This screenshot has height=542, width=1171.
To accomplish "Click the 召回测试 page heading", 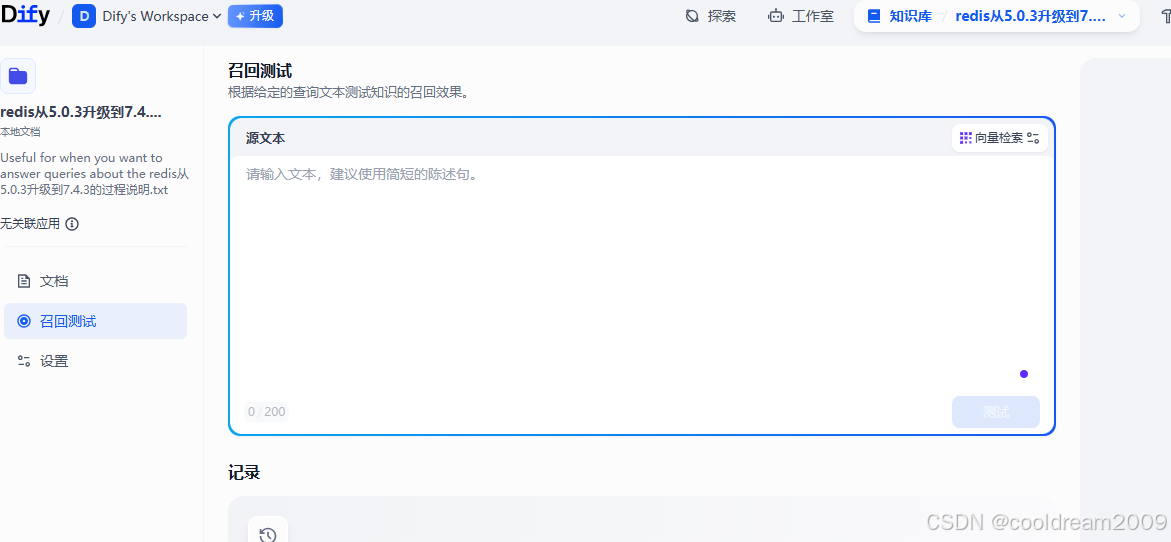I will tap(260, 71).
